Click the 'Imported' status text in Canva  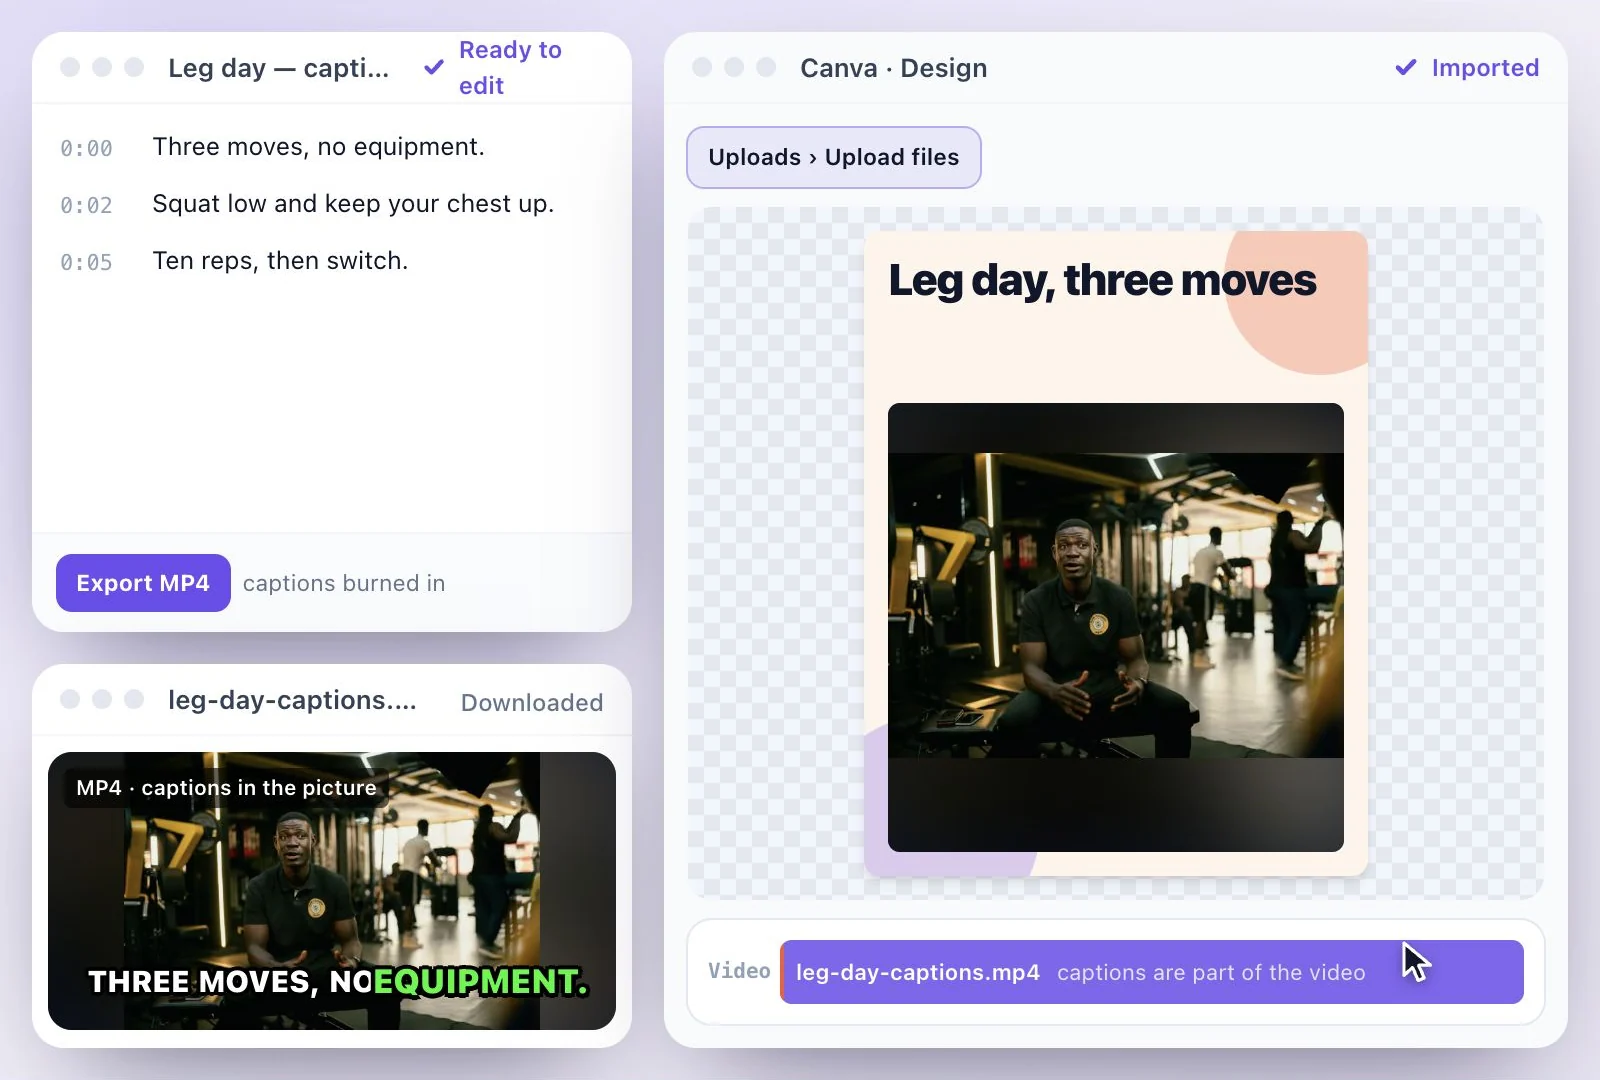(1485, 68)
